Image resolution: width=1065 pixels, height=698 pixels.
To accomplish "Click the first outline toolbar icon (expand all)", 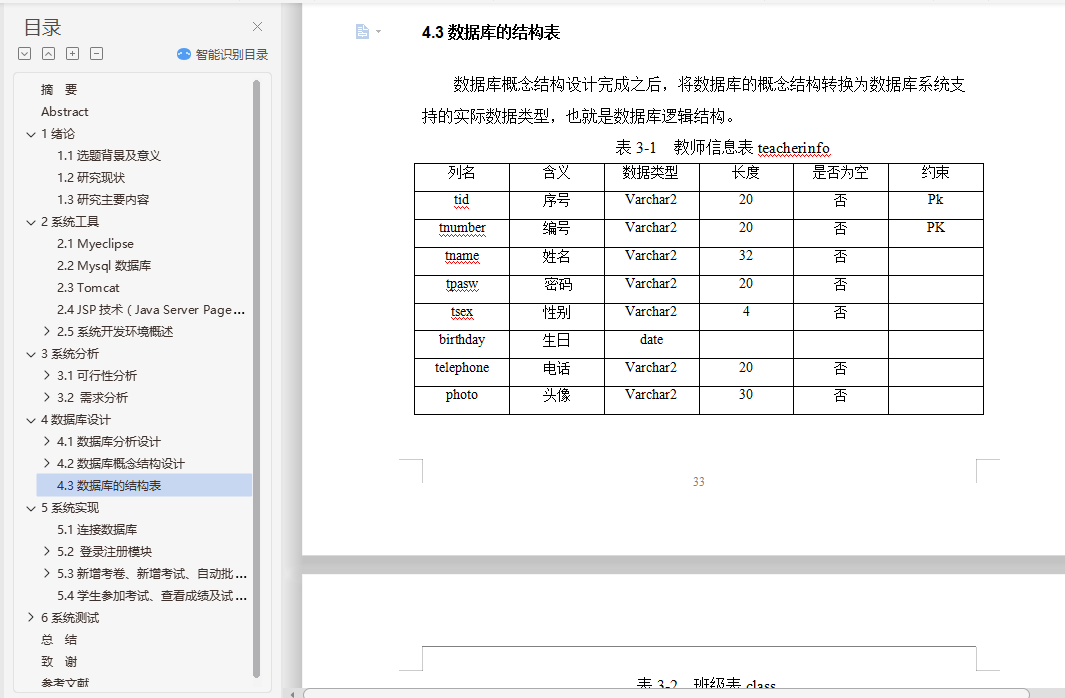I will (24, 54).
